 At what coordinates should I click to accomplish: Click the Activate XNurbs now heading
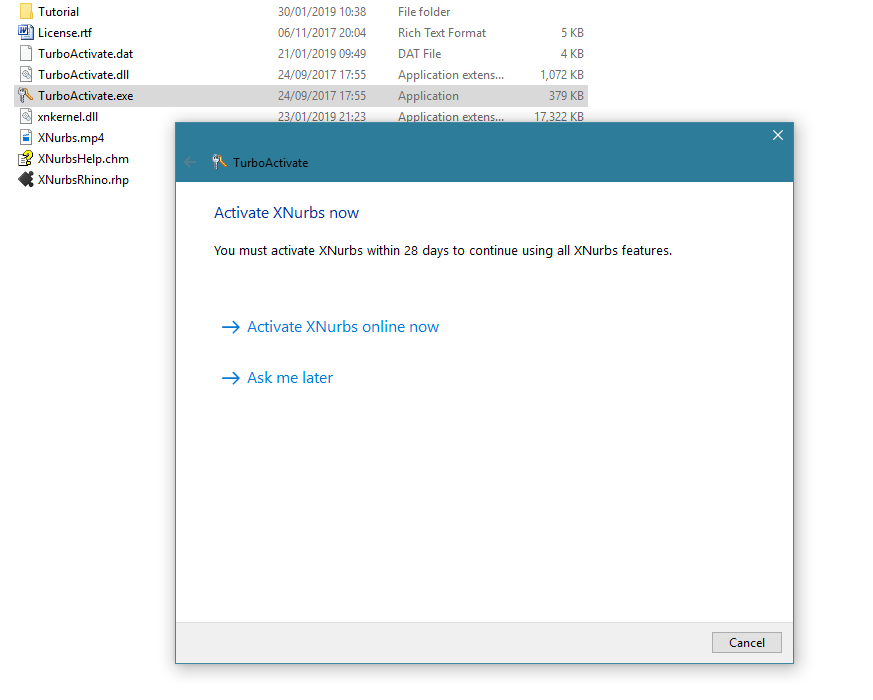click(286, 213)
